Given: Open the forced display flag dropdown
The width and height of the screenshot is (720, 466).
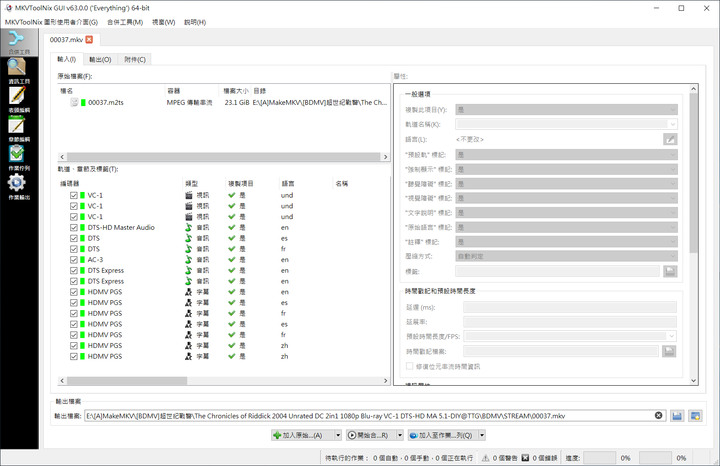Looking at the screenshot, I should click(566, 169).
